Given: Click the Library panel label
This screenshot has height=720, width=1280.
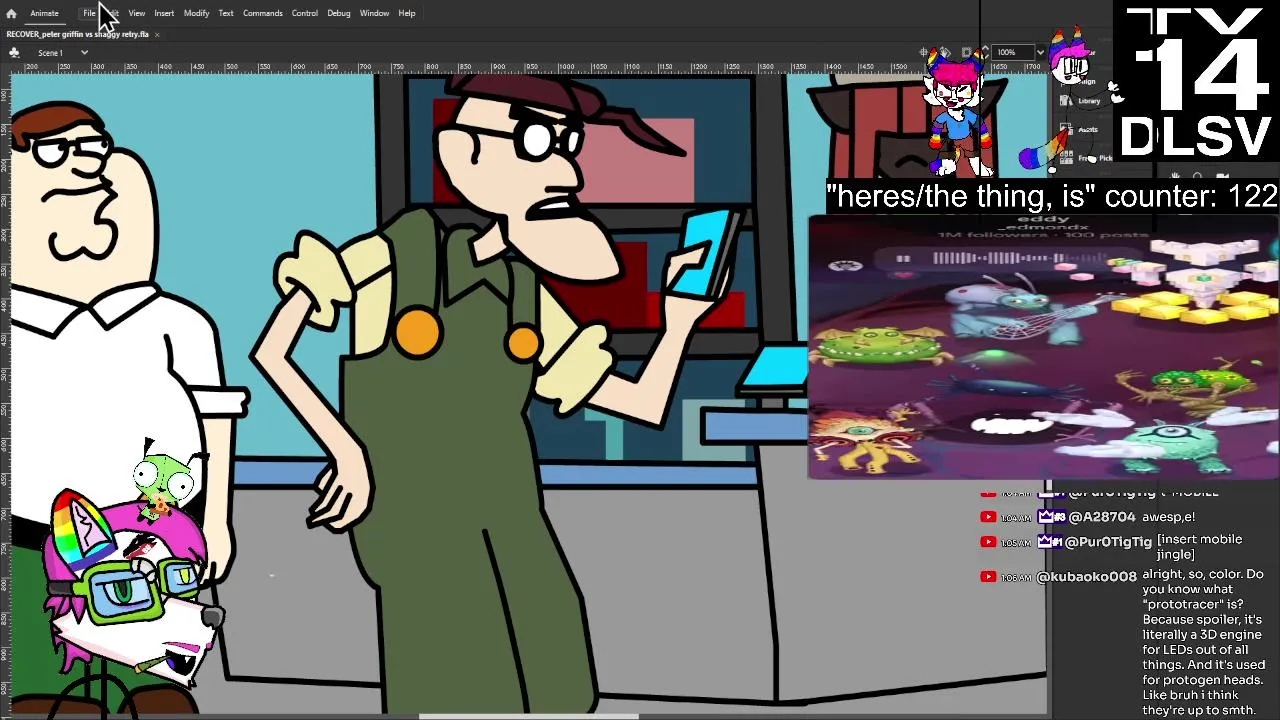Looking at the screenshot, I should (1089, 101).
